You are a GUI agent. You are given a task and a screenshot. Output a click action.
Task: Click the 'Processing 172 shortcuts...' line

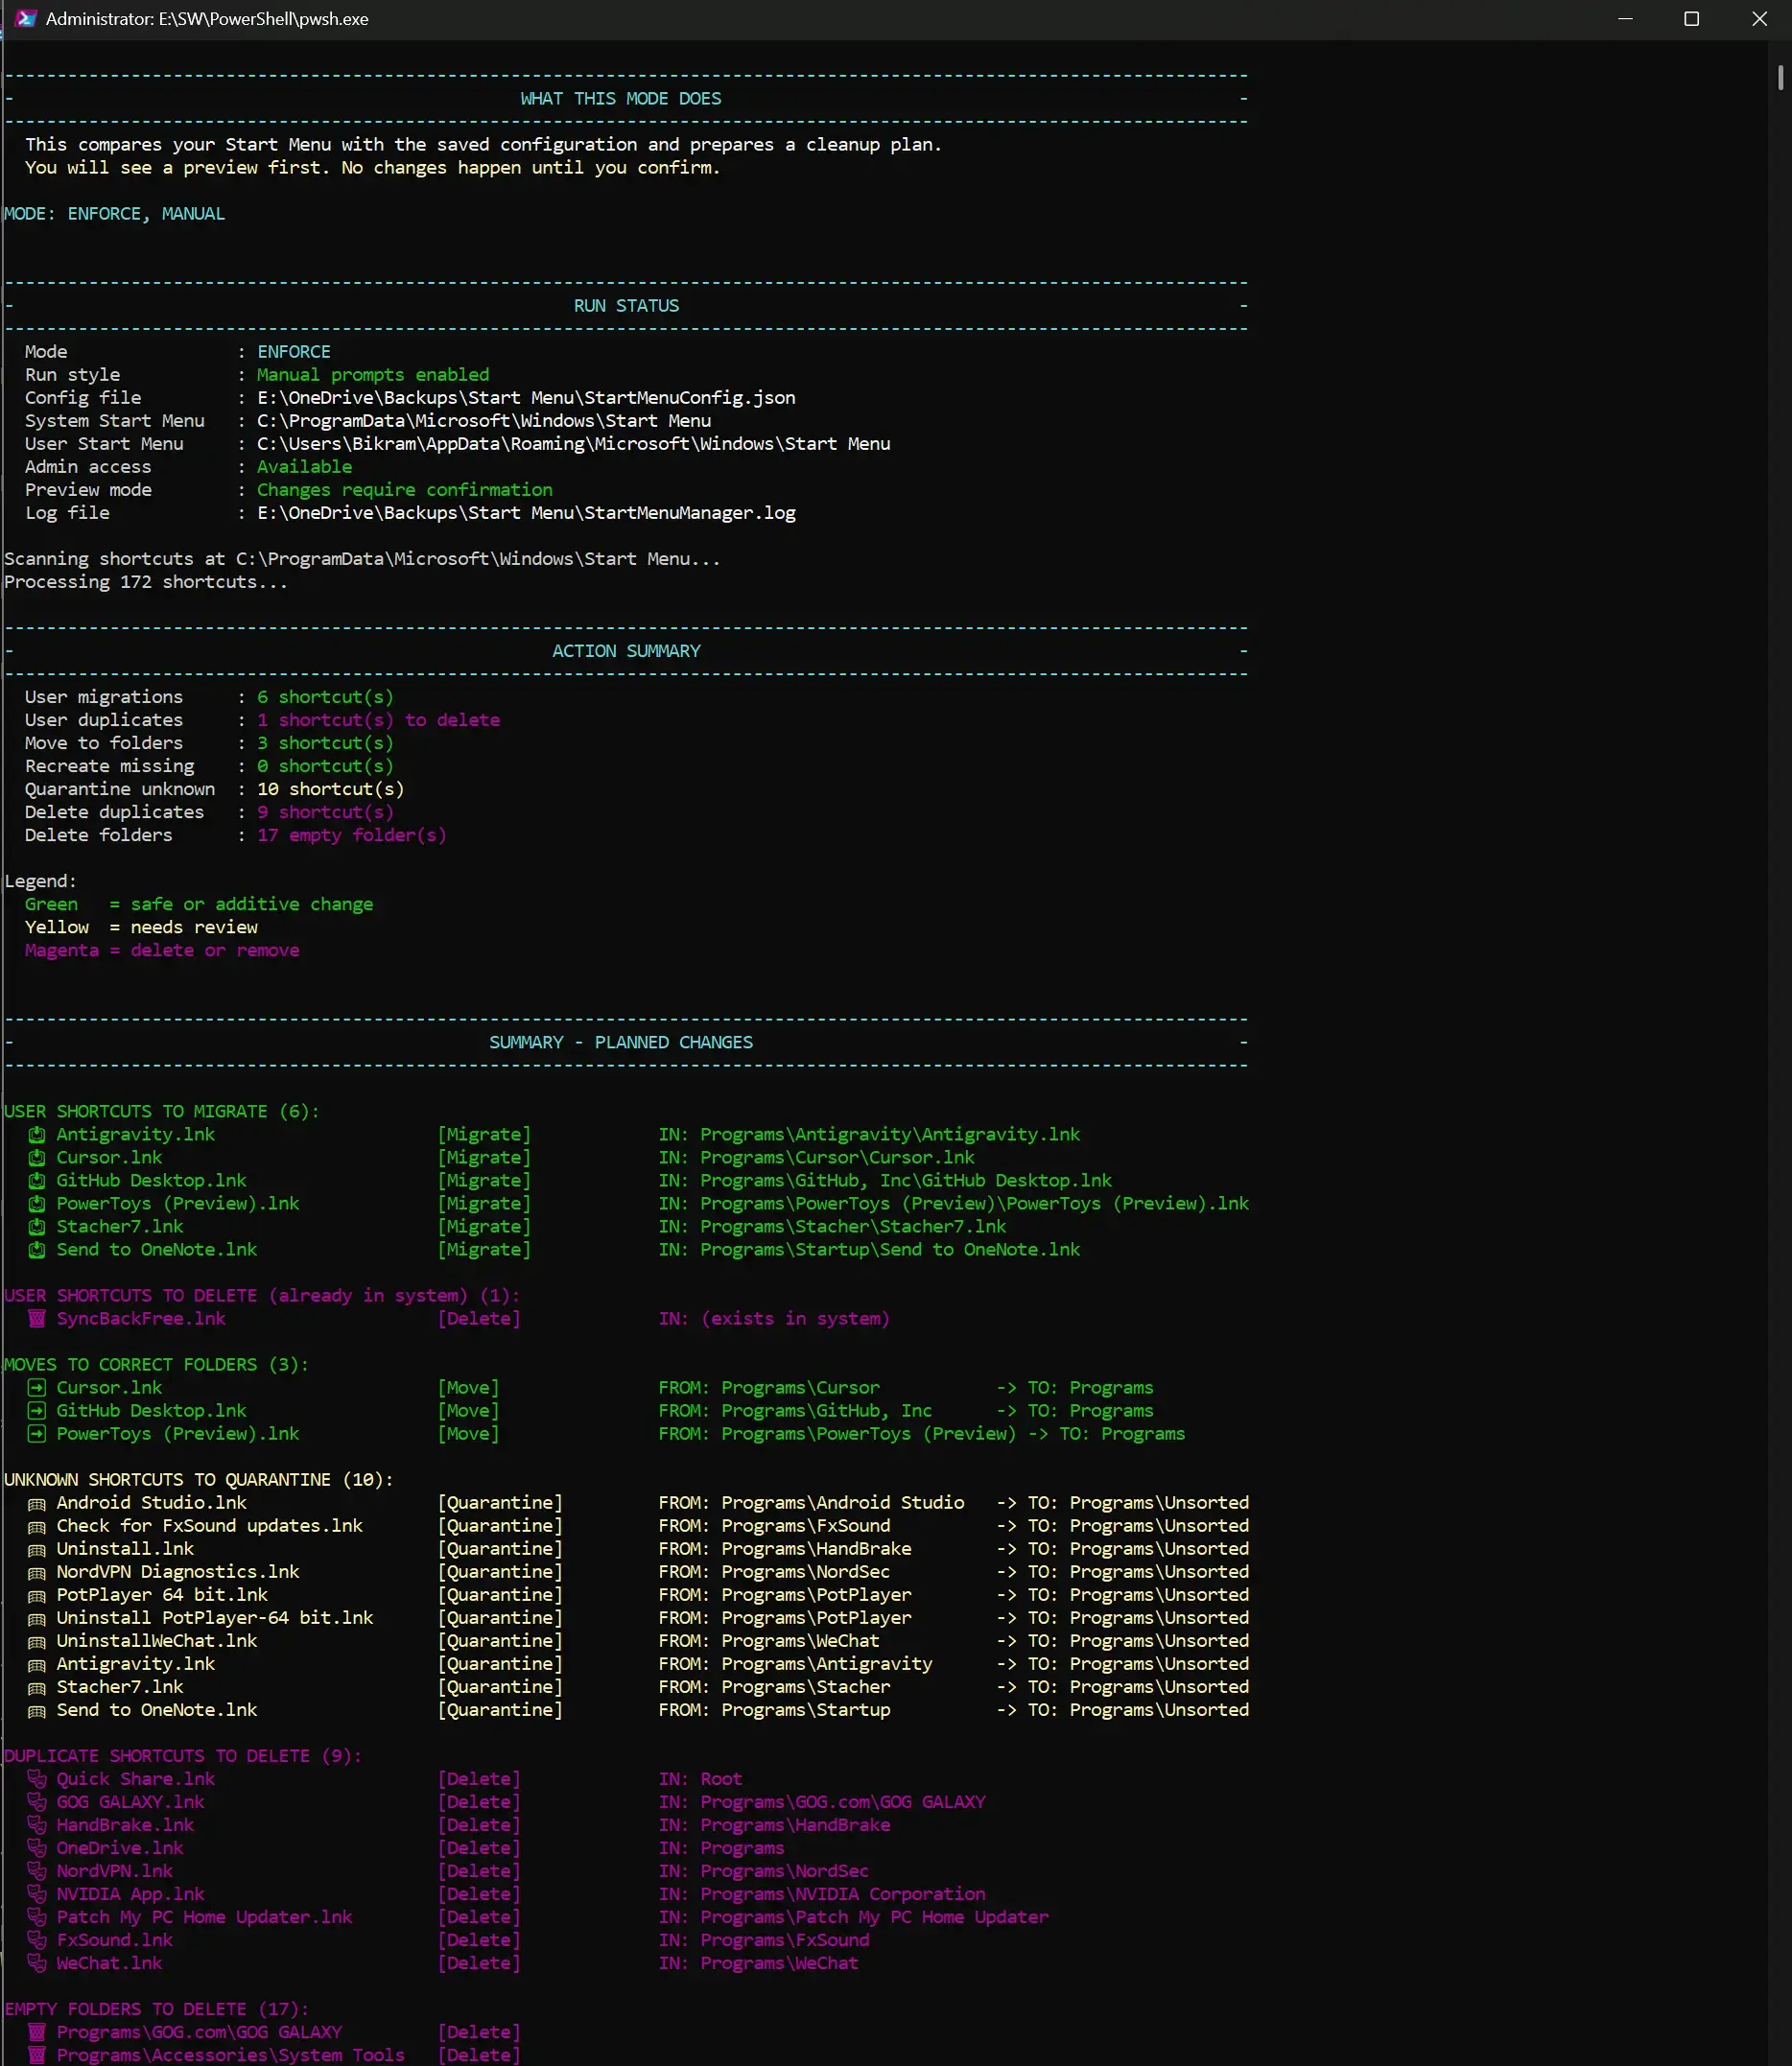(146, 581)
